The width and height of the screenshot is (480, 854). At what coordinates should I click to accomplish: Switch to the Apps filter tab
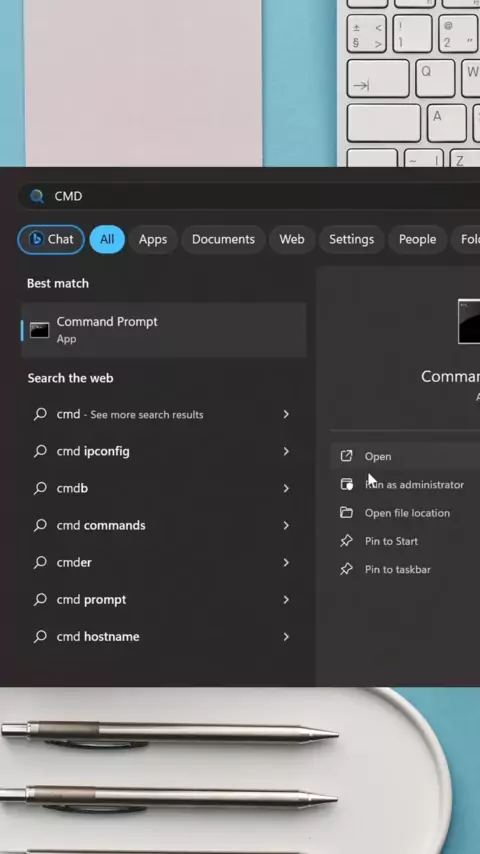click(x=153, y=239)
